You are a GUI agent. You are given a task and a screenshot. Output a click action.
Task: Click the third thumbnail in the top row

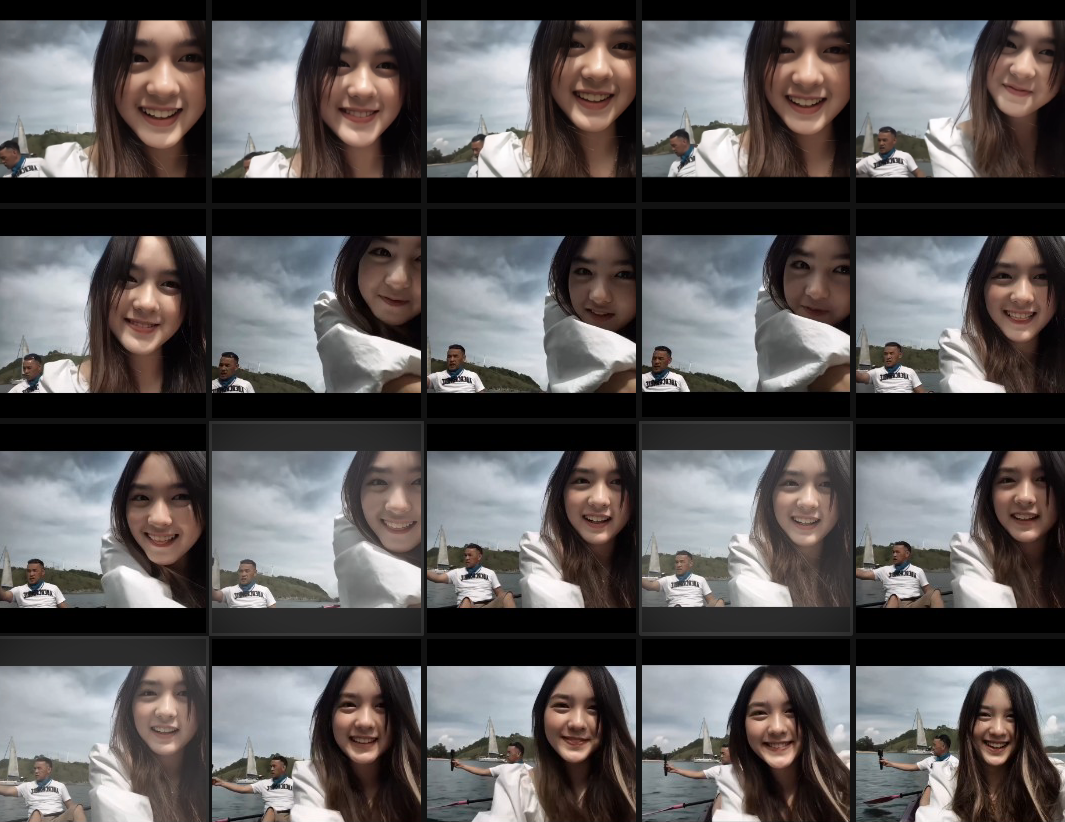point(531,99)
